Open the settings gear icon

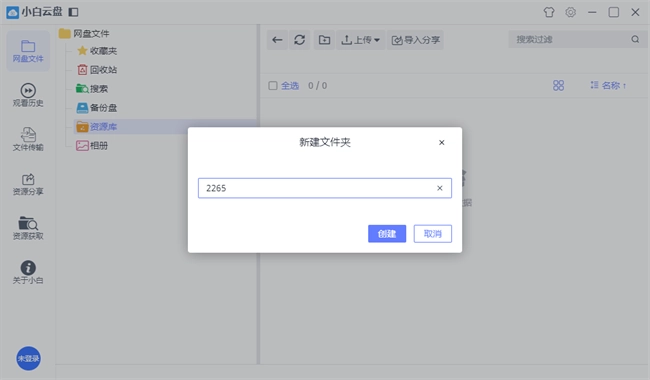pyautogui.click(x=570, y=12)
